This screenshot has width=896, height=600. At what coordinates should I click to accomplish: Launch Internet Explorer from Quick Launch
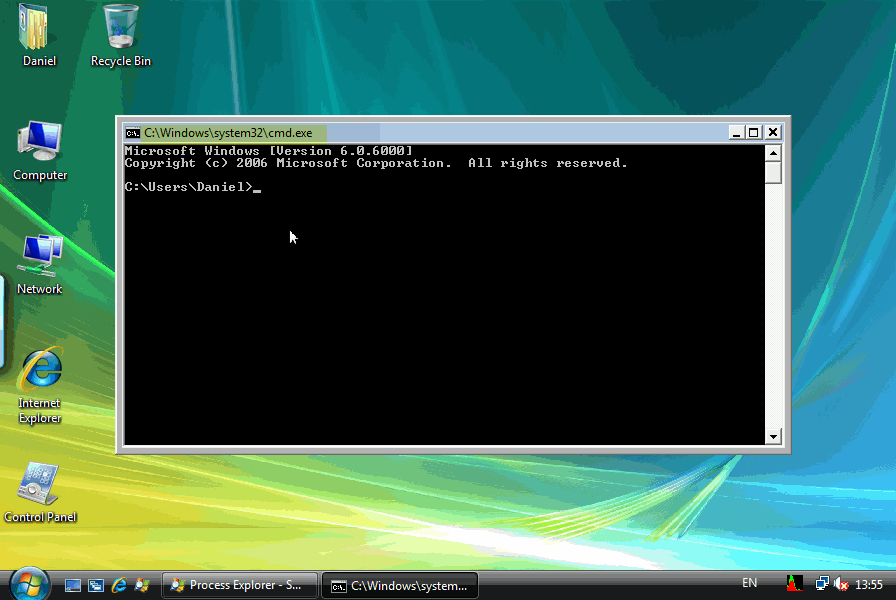coord(119,584)
